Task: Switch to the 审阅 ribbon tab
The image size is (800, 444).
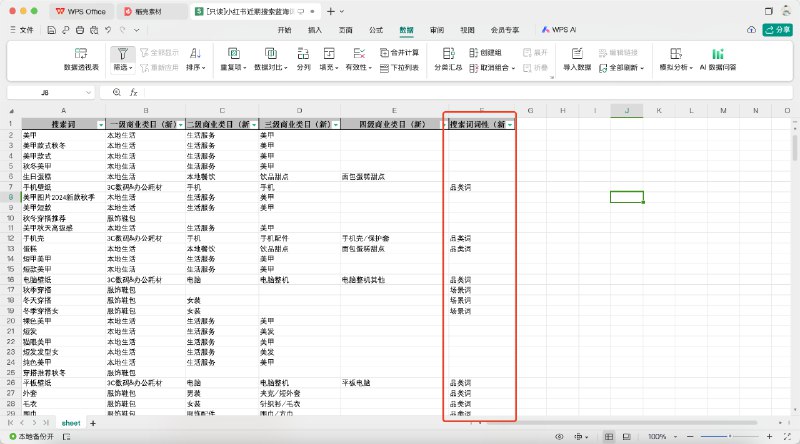Action: (437, 30)
